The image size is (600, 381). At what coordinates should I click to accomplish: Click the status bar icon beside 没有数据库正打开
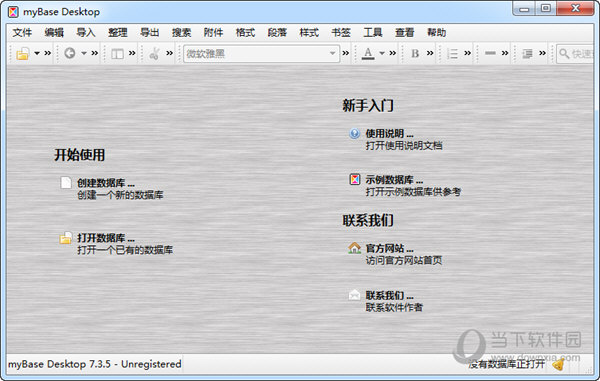click(x=558, y=365)
